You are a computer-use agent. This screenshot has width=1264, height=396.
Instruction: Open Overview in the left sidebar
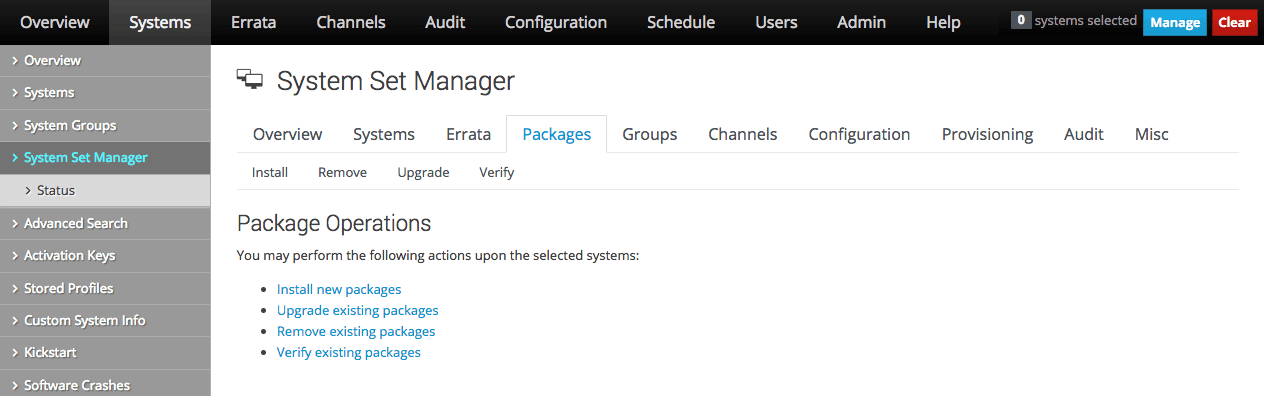coord(105,61)
